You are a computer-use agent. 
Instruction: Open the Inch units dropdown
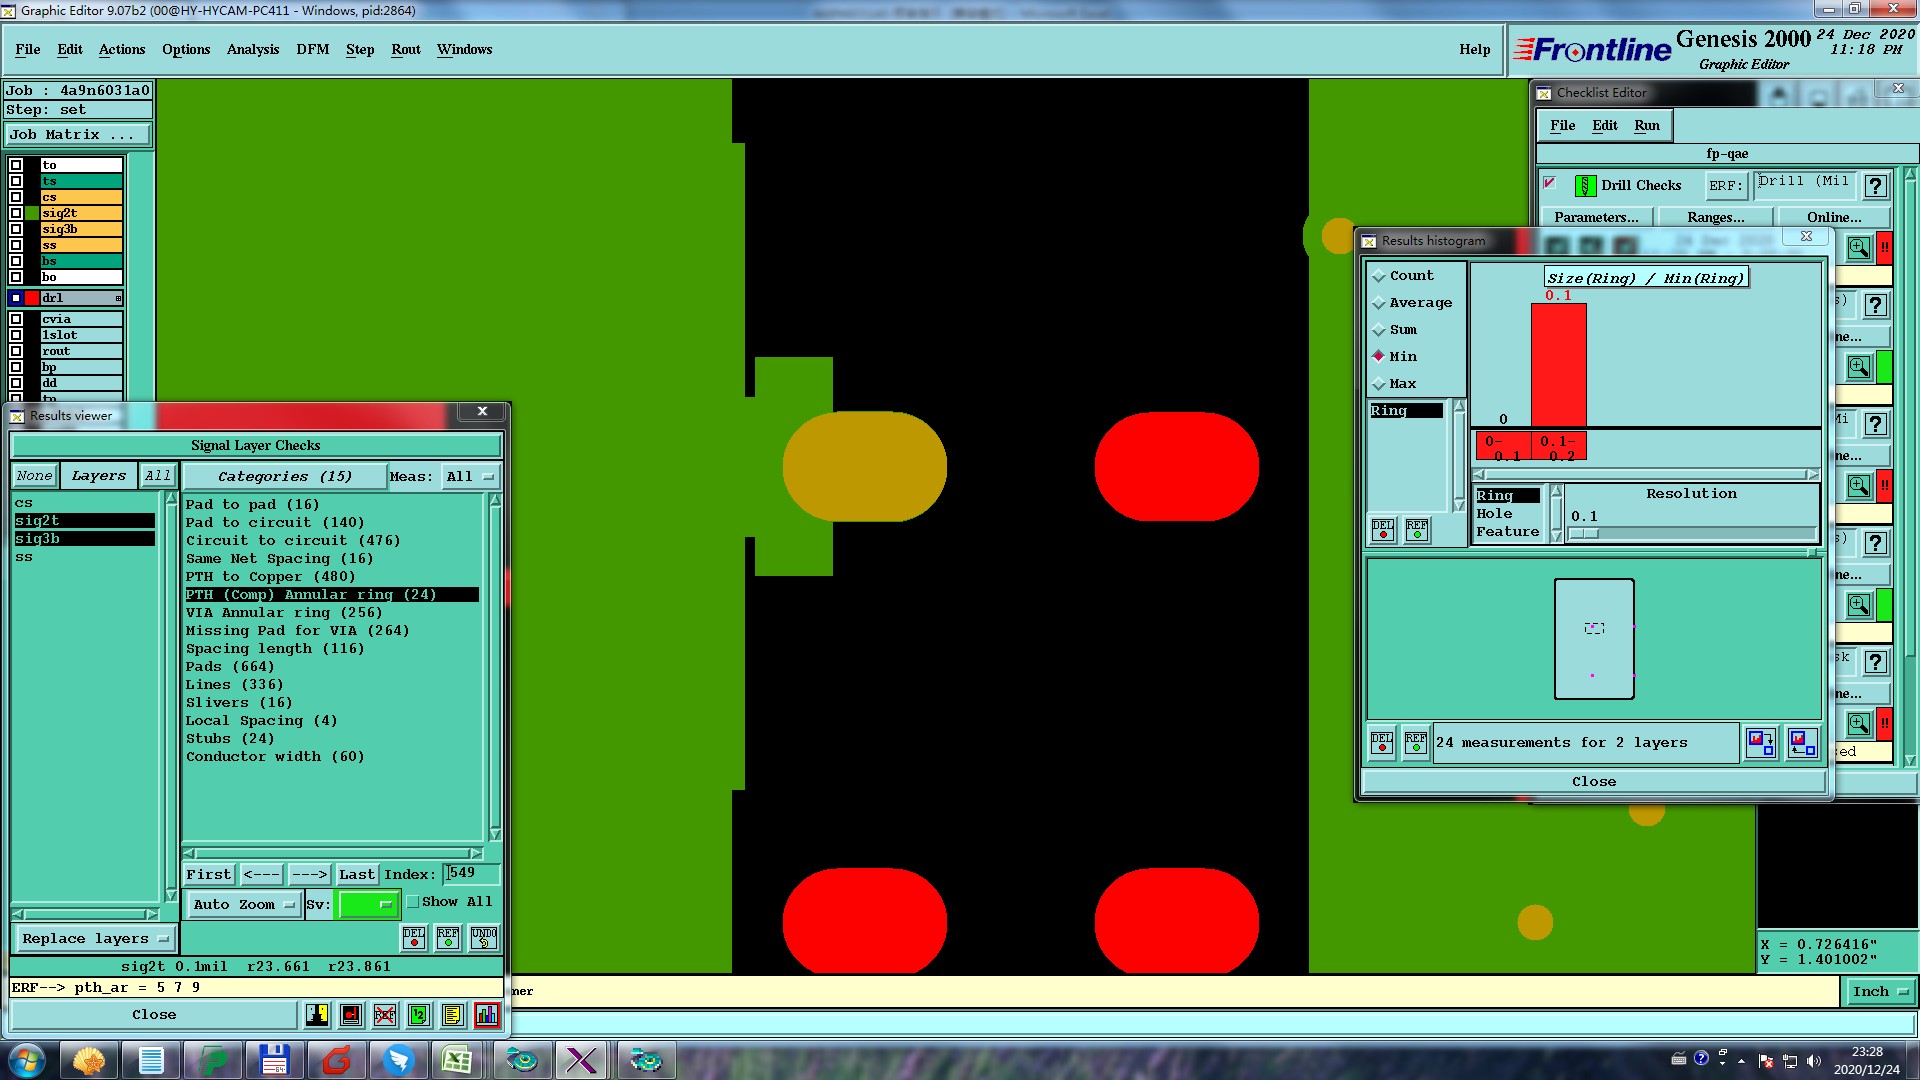pos(1879,992)
